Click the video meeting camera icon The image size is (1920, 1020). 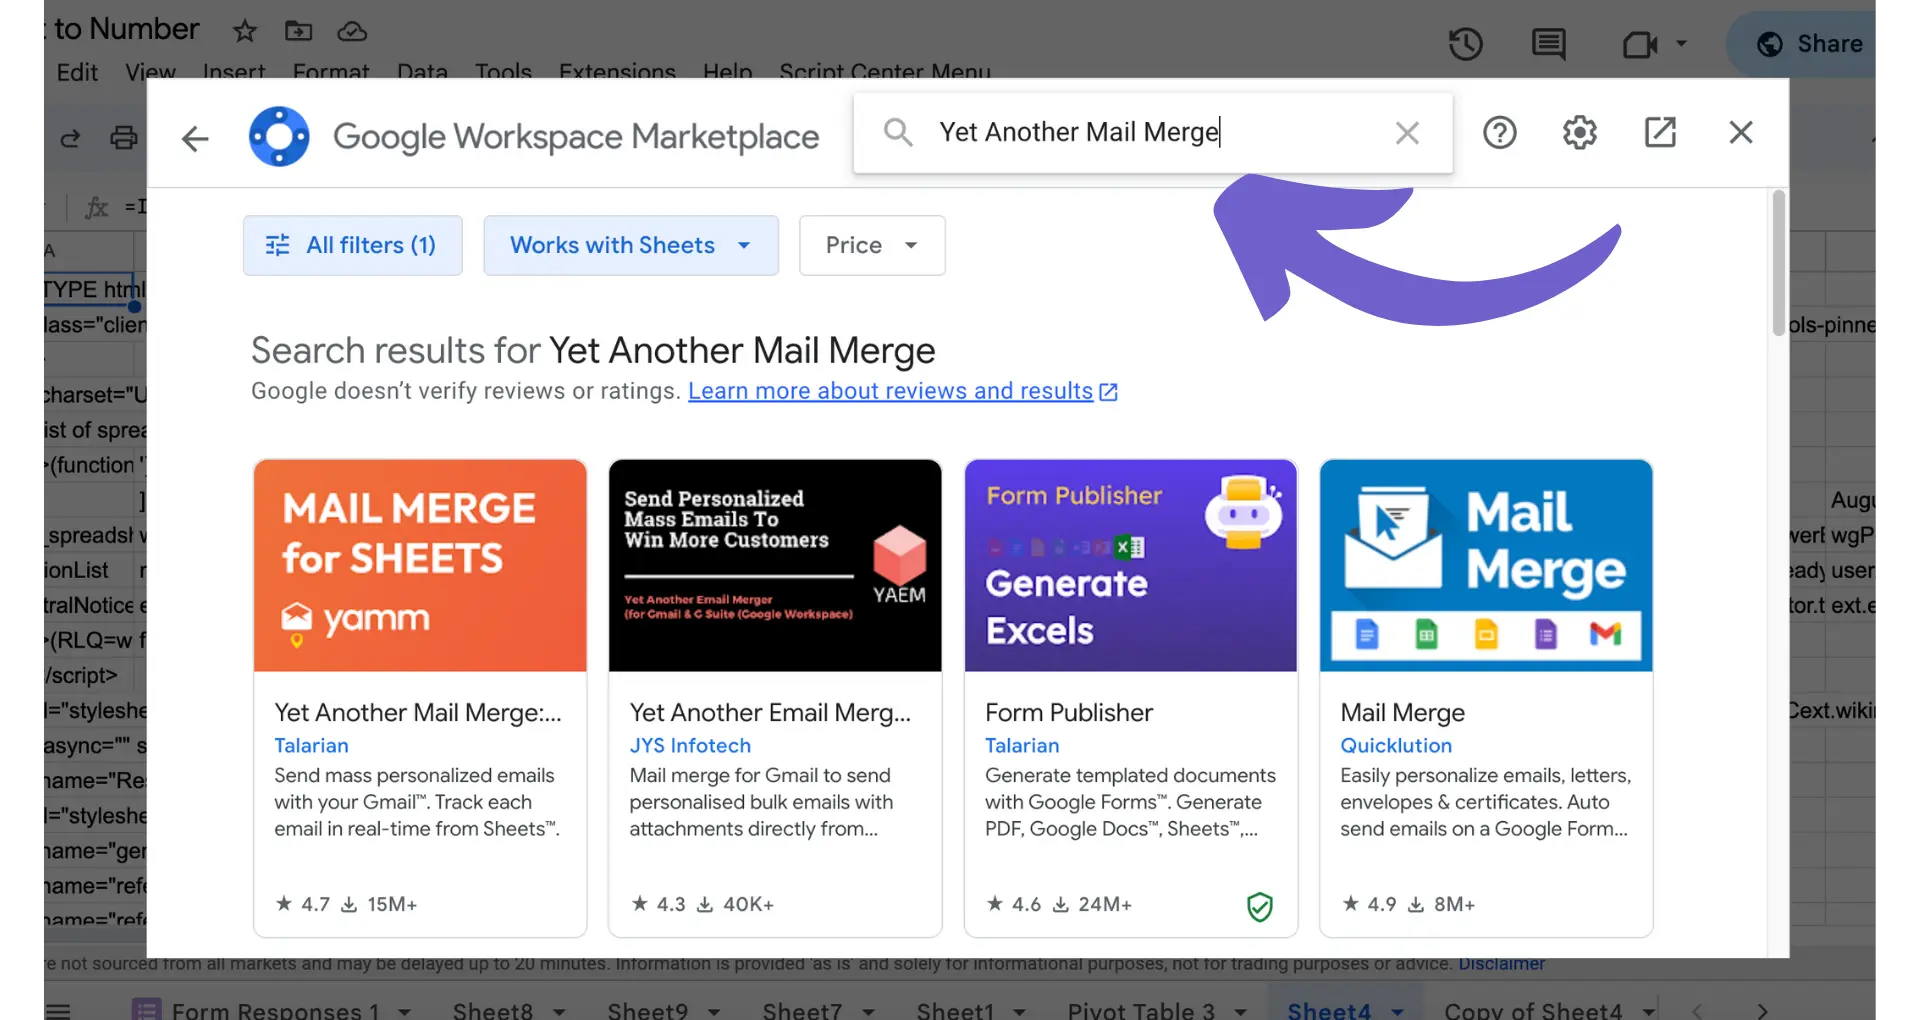tap(1639, 44)
